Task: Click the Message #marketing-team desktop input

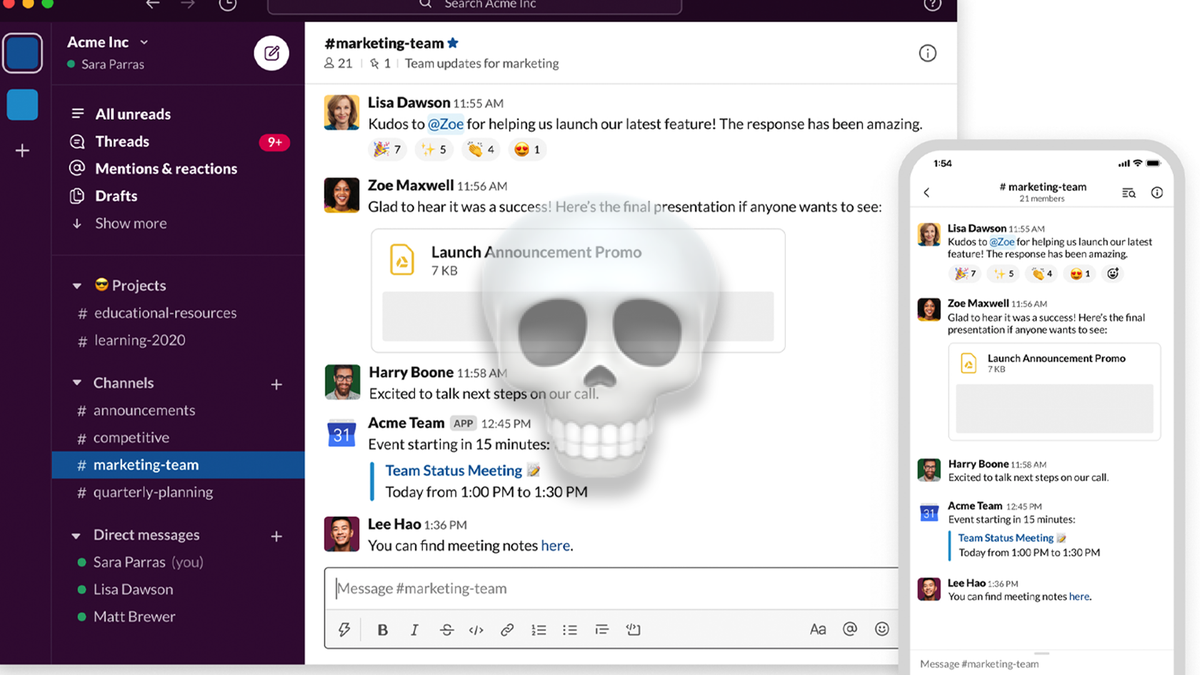Action: [x=611, y=588]
